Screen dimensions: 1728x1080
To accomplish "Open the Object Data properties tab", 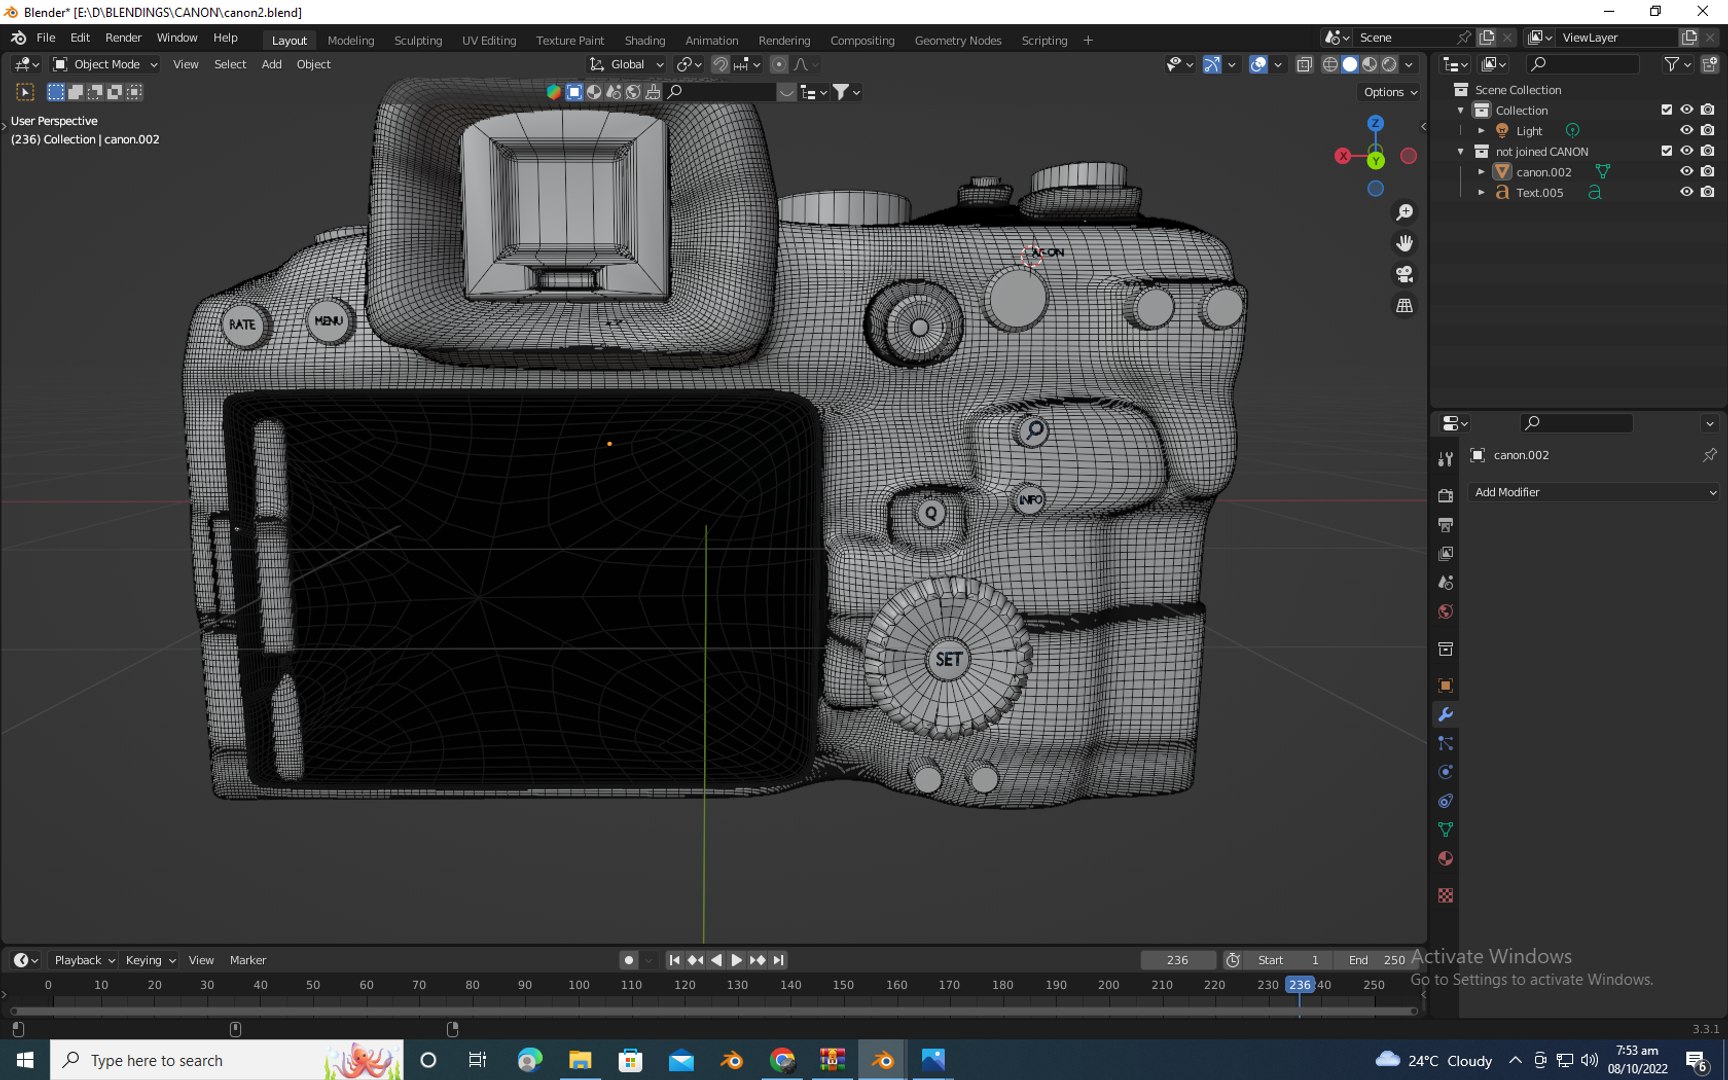I will (x=1445, y=829).
